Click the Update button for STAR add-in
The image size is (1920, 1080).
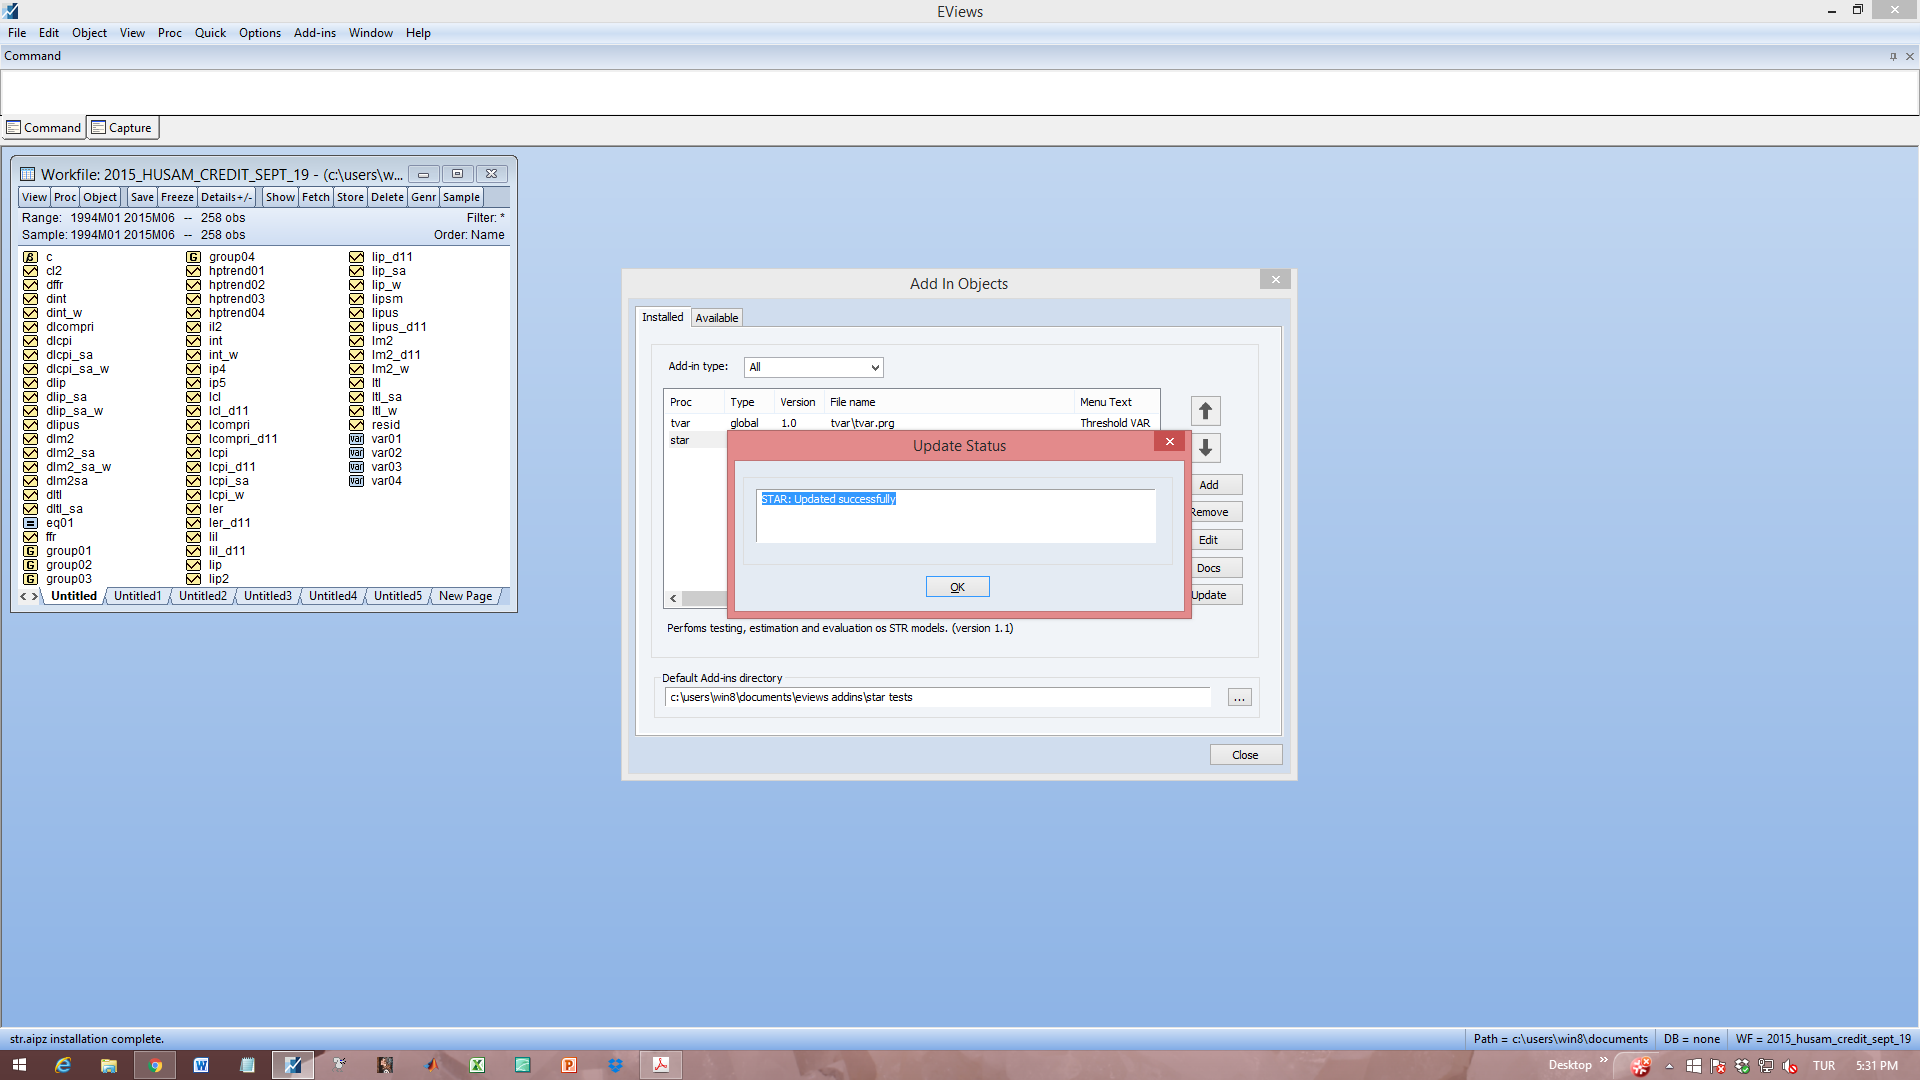[1208, 595]
